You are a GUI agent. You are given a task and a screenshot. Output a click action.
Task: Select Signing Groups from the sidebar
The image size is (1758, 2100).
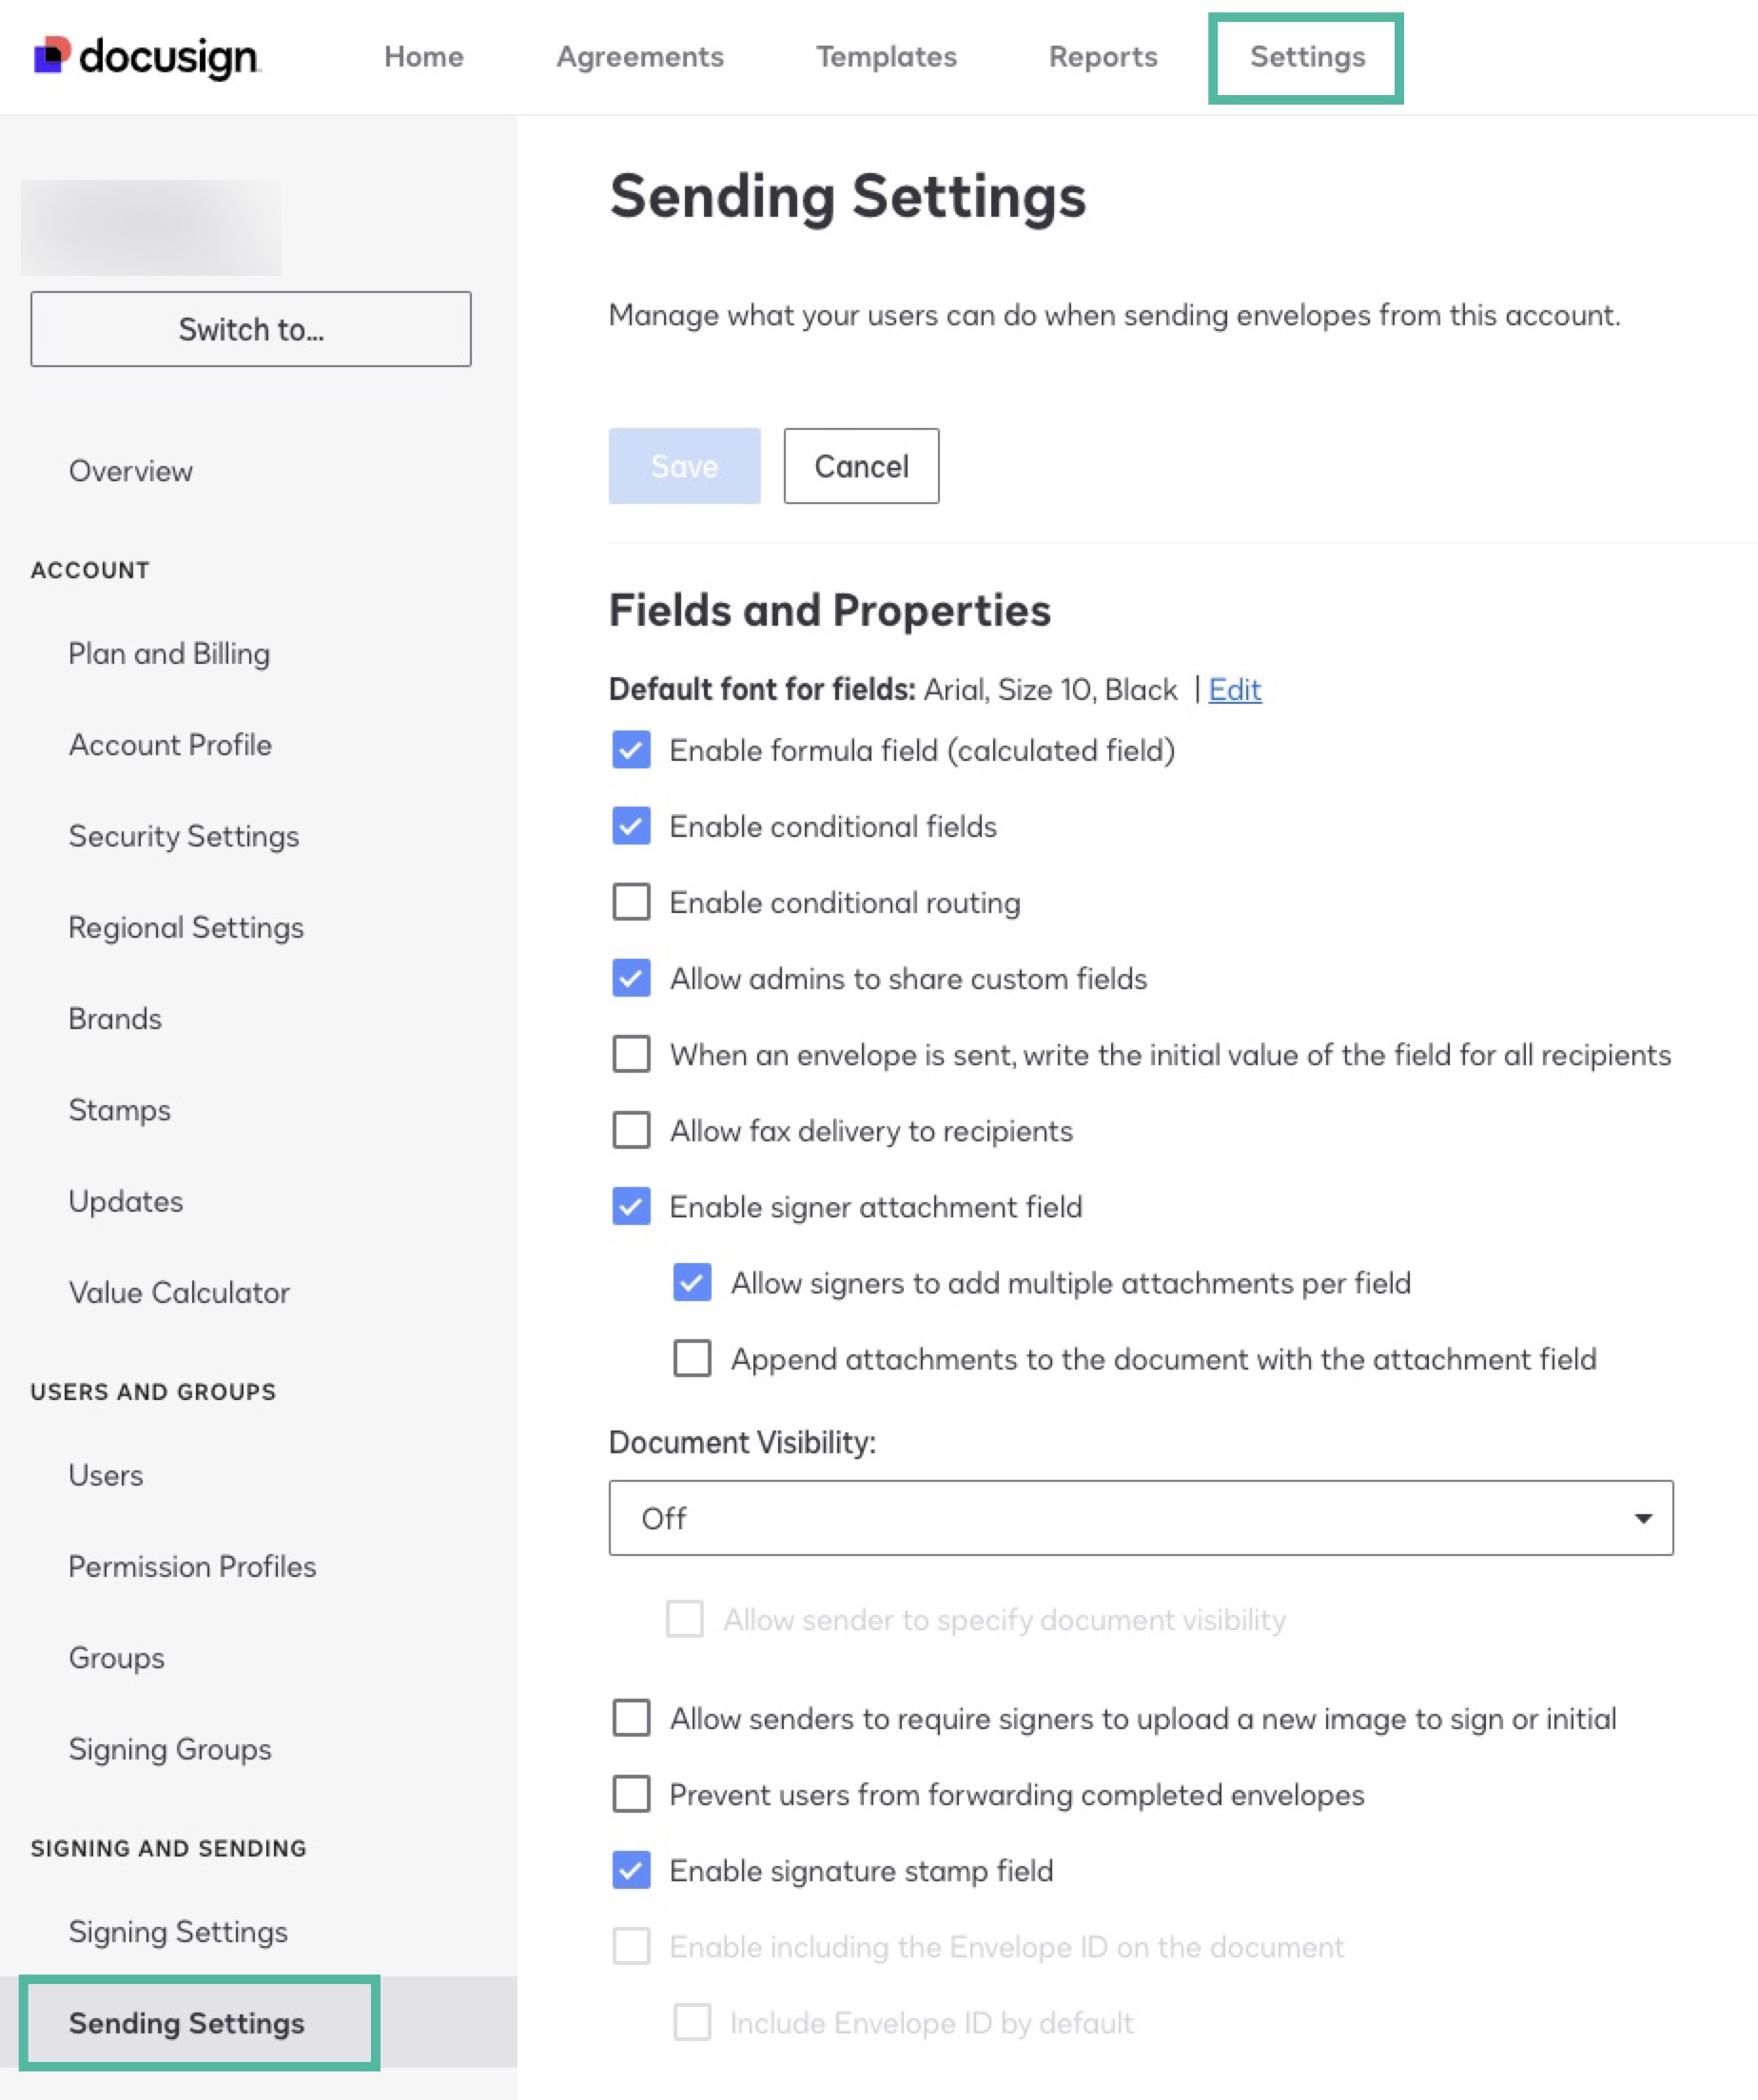click(x=169, y=1749)
